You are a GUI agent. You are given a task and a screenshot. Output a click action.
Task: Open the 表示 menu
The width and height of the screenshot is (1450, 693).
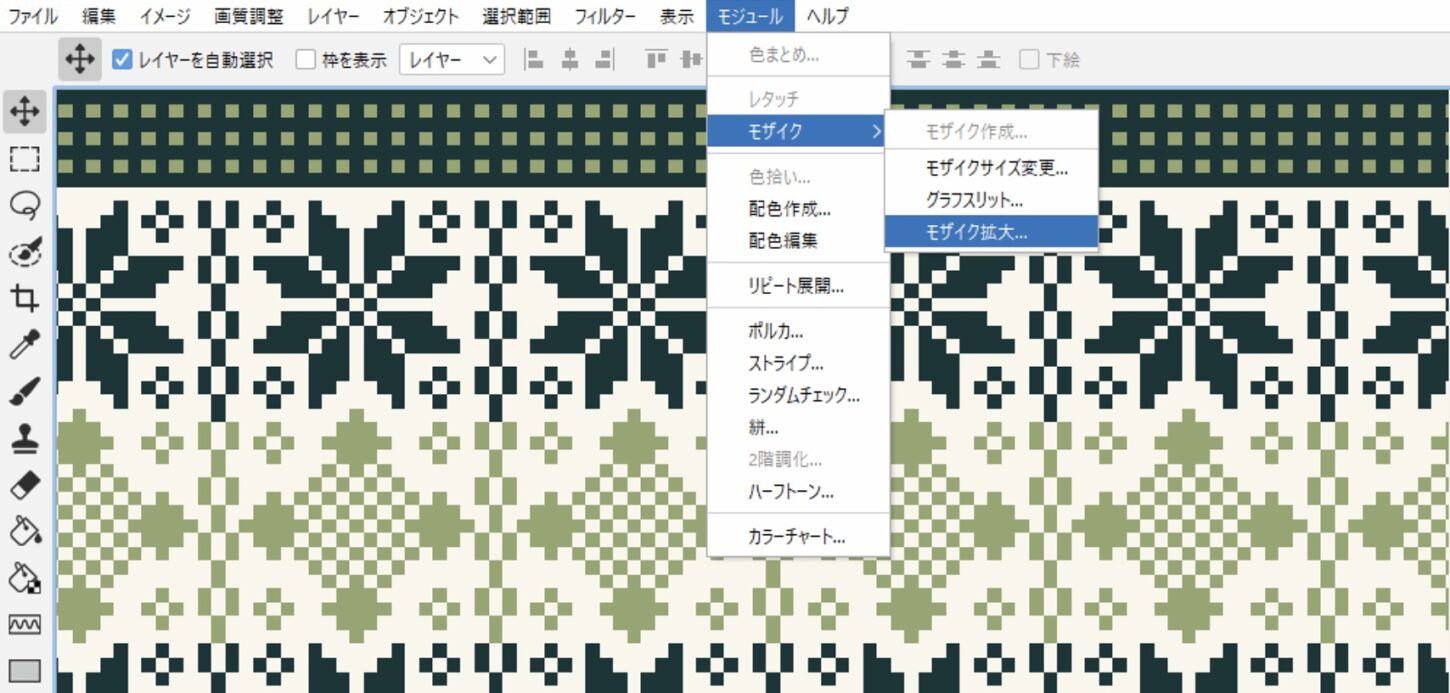(677, 16)
